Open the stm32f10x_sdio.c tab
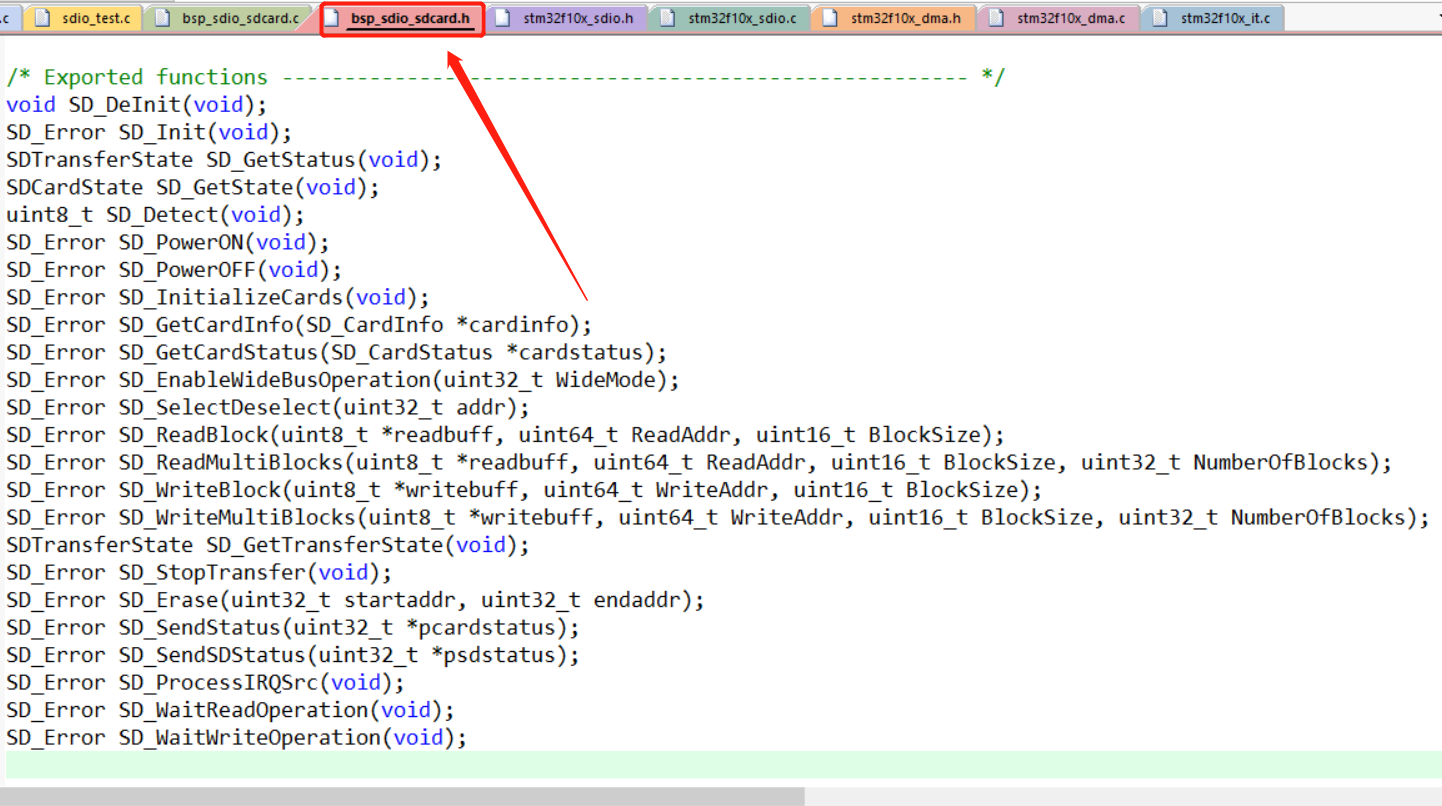The width and height of the screenshot is (1442, 806). tap(731, 18)
